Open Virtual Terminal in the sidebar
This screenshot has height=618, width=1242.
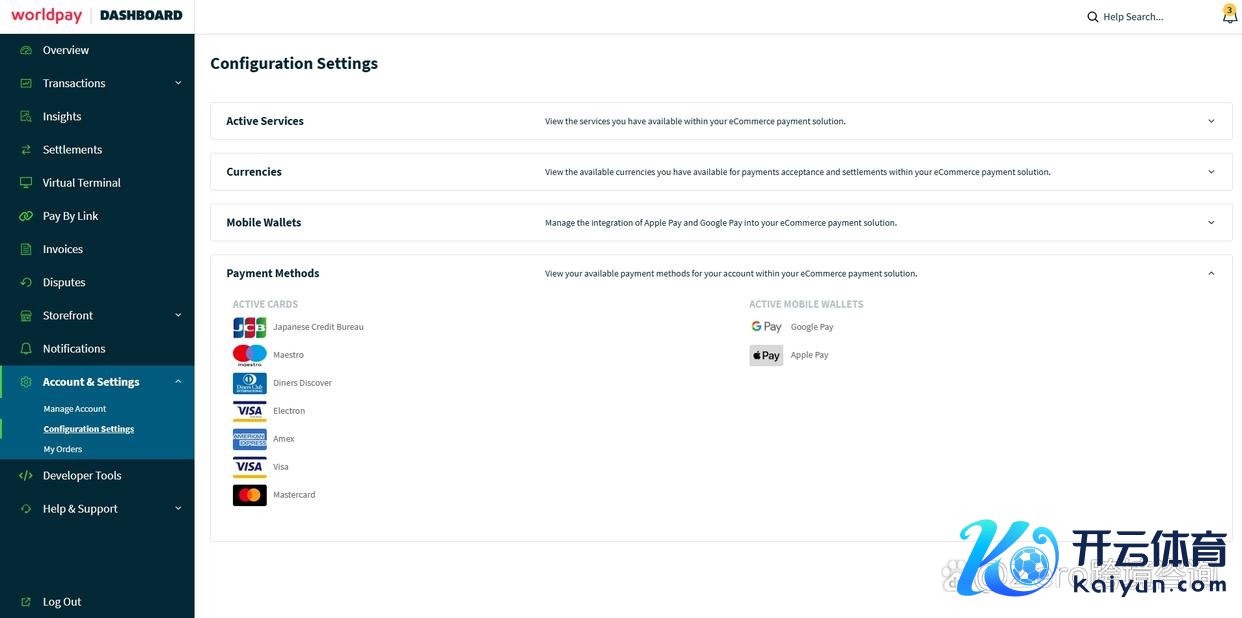tap(81, 183)
